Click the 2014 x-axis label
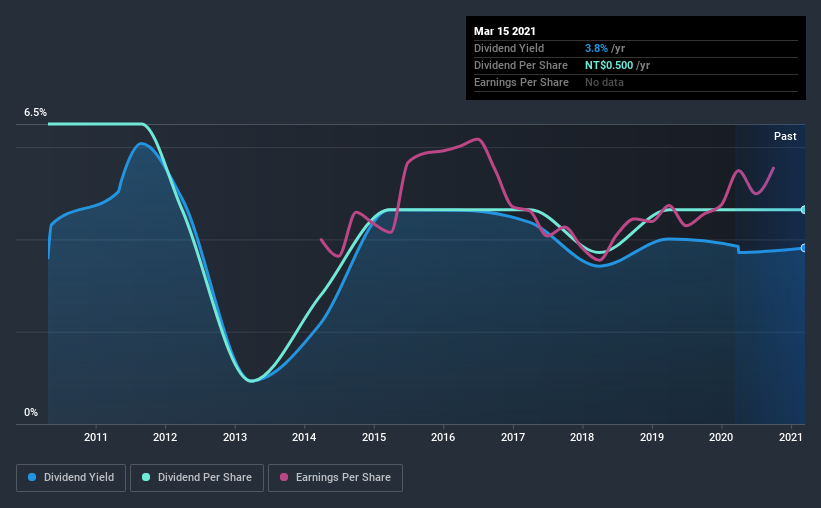 click(x=304, y=437)
